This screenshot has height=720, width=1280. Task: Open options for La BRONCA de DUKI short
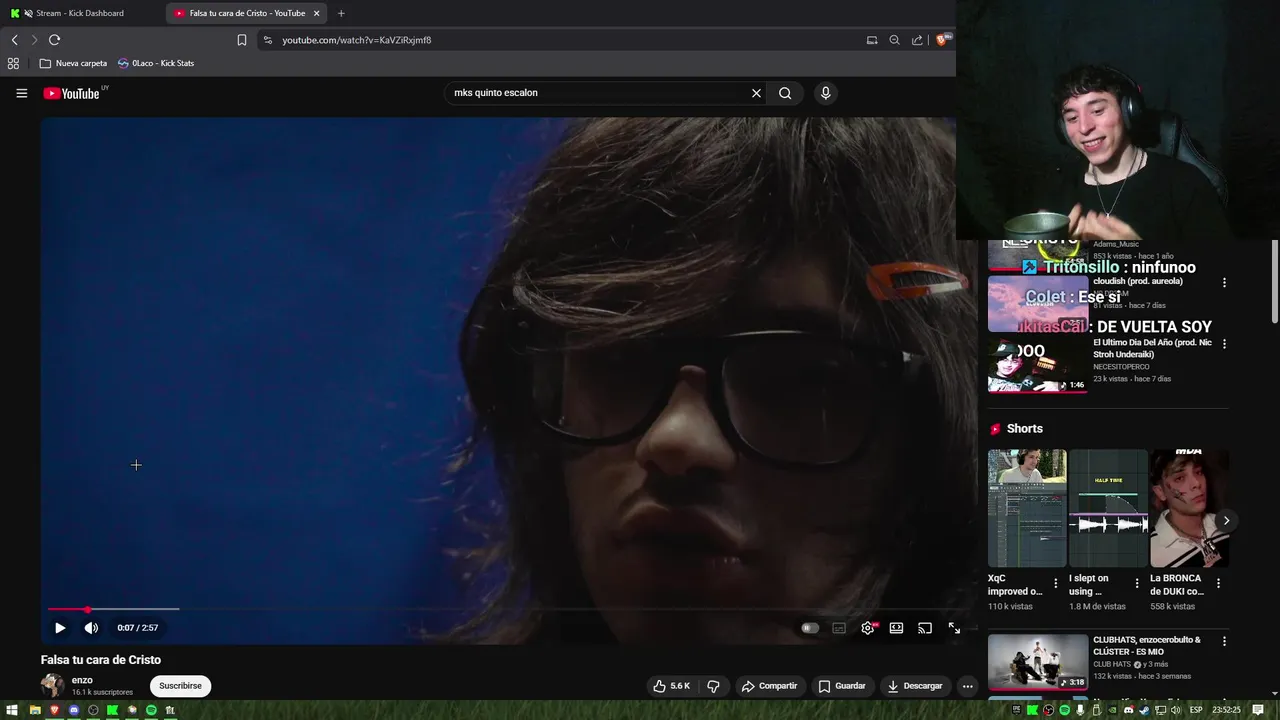coord(1218,583)
